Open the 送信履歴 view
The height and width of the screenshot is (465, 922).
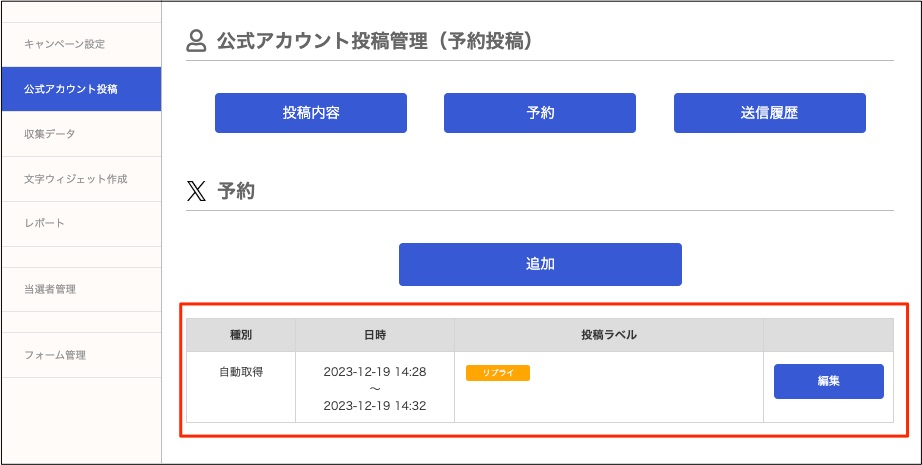point(769,113)
